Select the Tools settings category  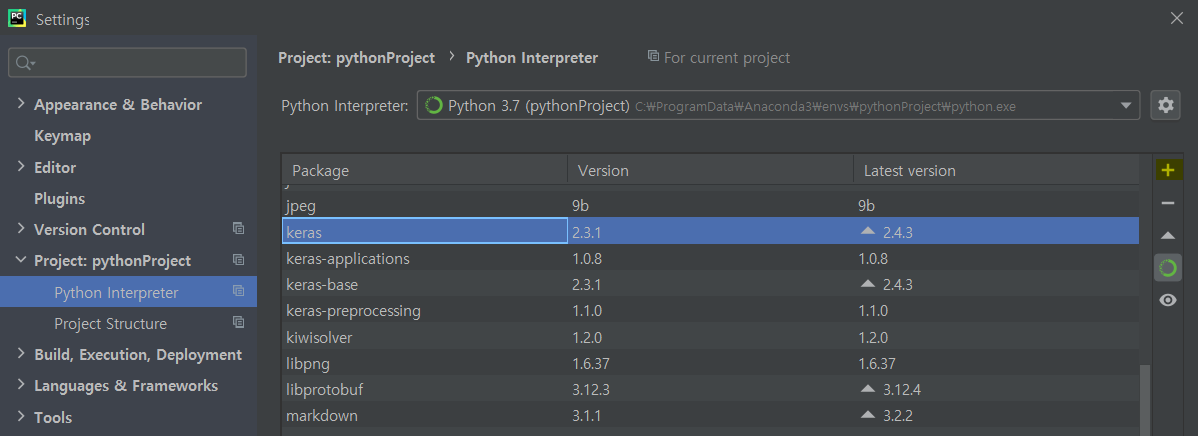pyautogui.click(x=53, y=418)
